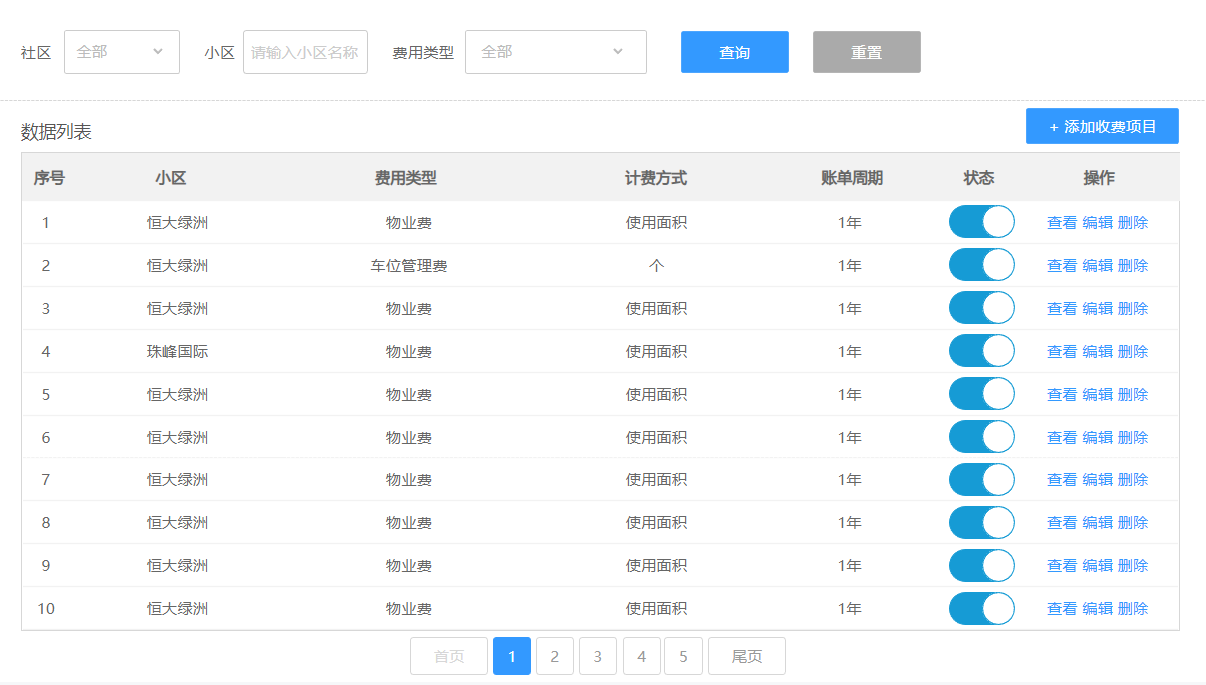Click the 添加收费项目 button

tap(1102, 127)
